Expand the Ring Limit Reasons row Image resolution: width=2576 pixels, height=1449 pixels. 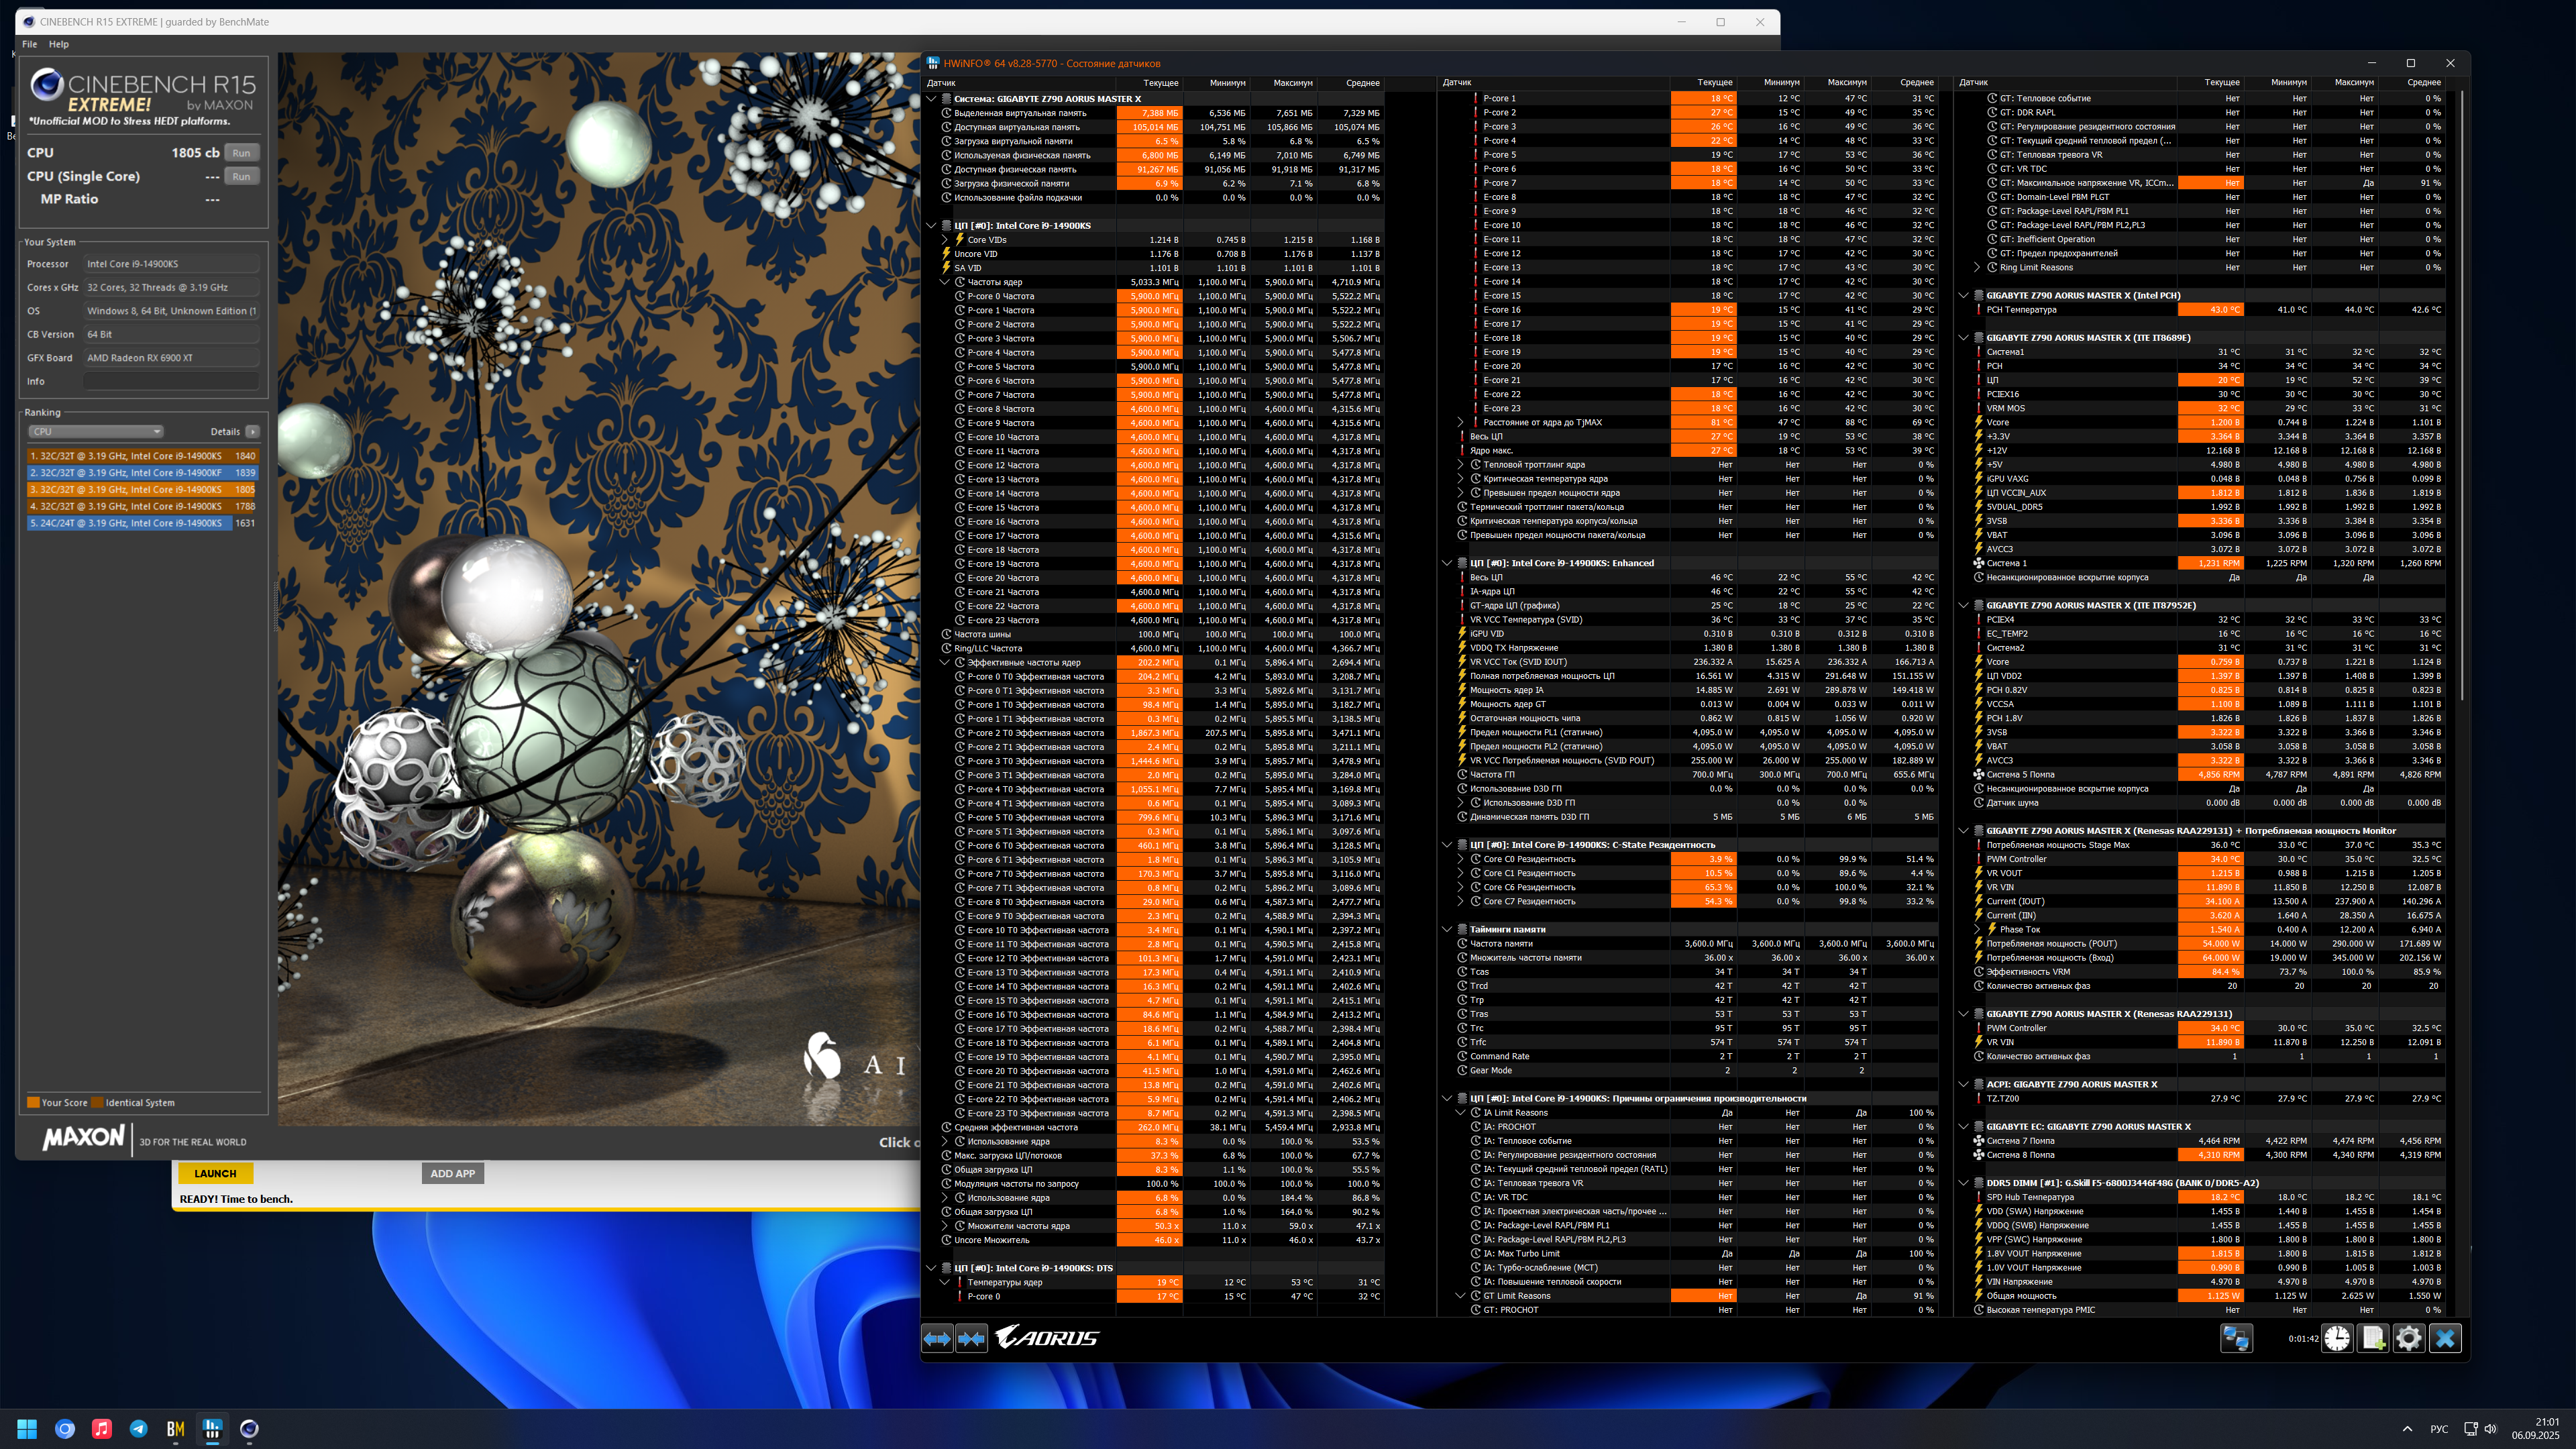[x=1977, y=268]
